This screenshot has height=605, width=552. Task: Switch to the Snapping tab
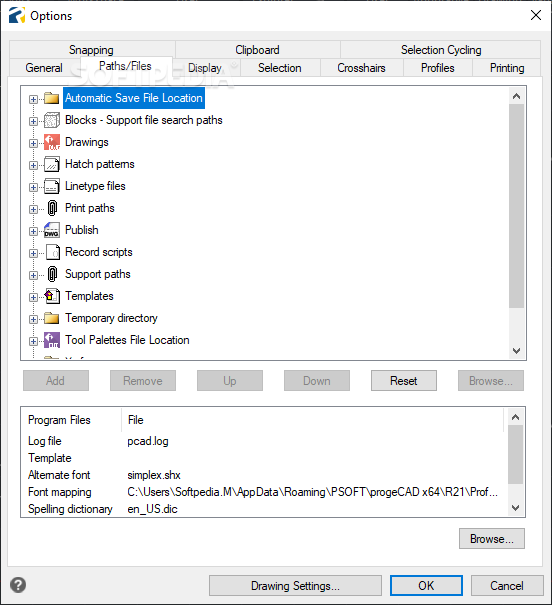(x=91, y=50)
